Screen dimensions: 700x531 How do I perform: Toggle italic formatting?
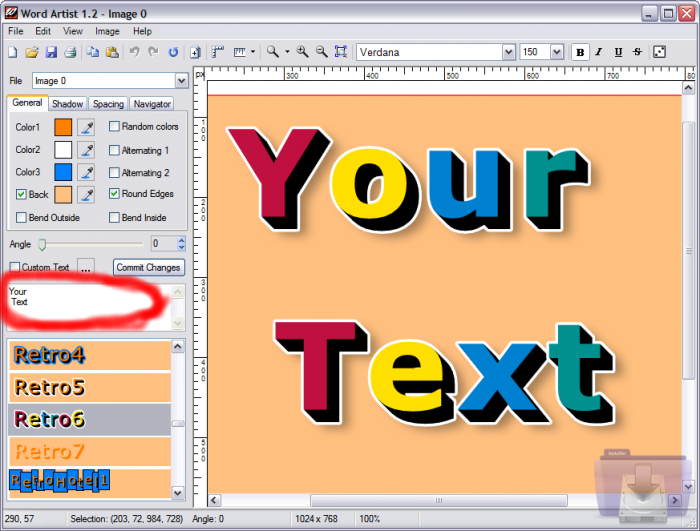point(599,52)
